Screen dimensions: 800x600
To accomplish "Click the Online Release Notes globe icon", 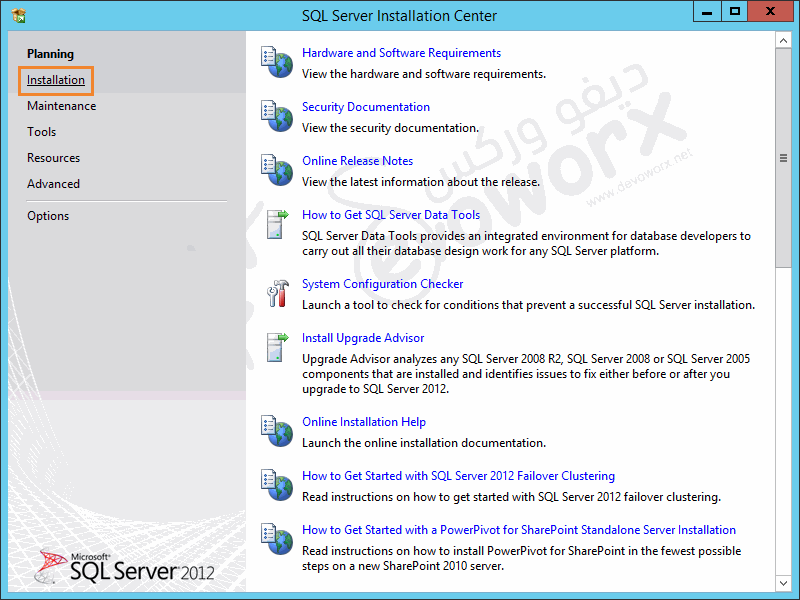I will point(277,170).
